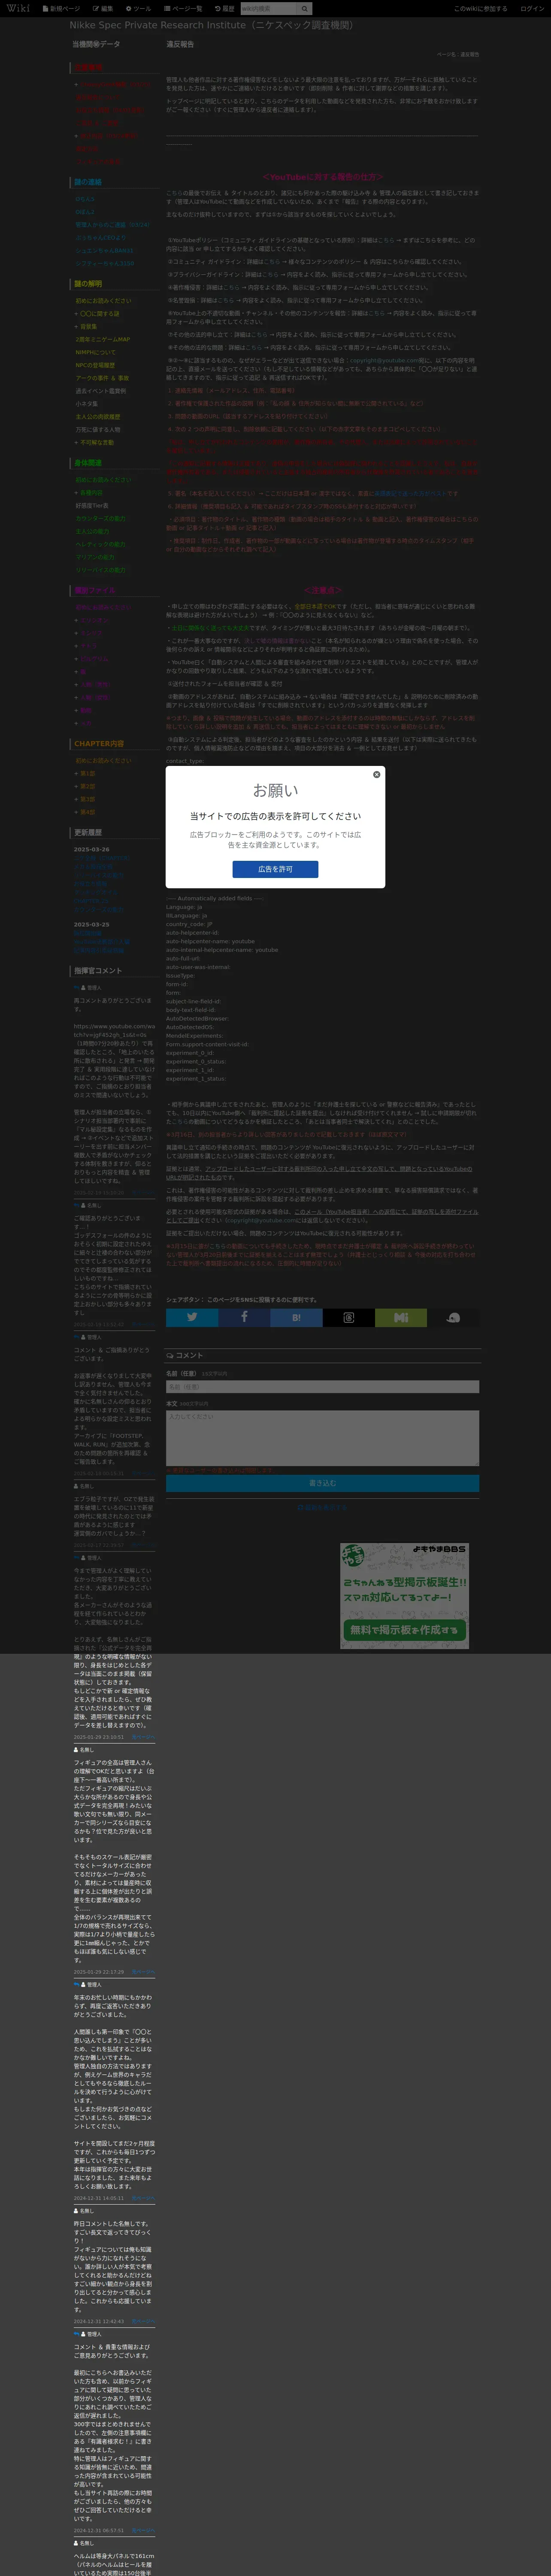The height and width of the screenshot is (2576, 551).
Task: Click the wiki search input field
Action: [x=269, y=8]
